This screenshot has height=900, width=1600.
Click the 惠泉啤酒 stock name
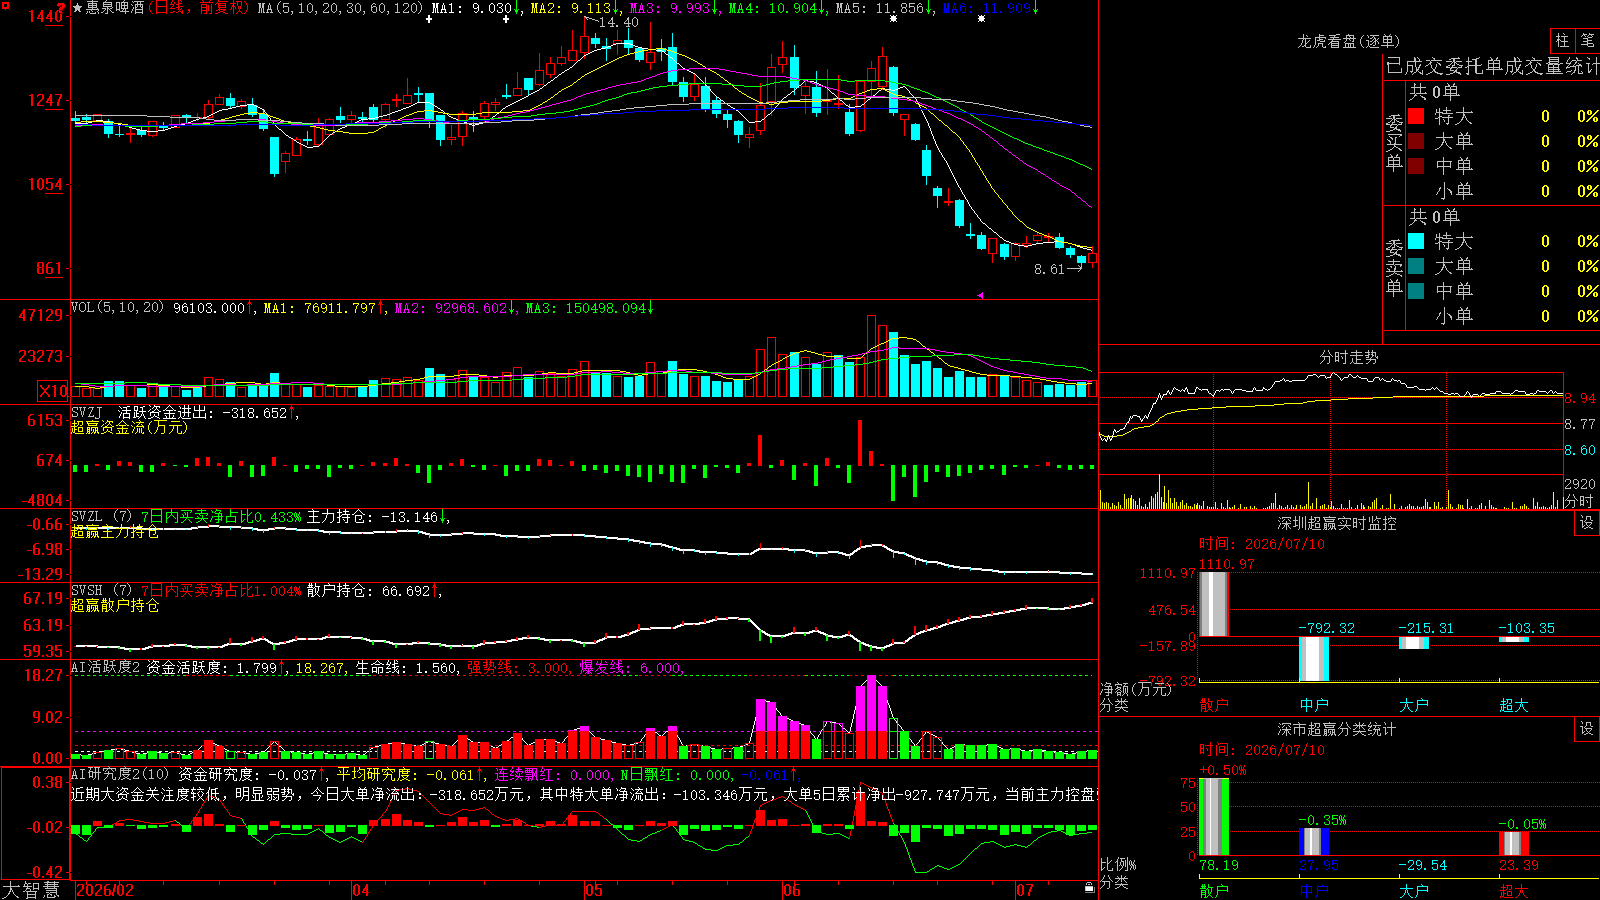(x=115, y=8)
